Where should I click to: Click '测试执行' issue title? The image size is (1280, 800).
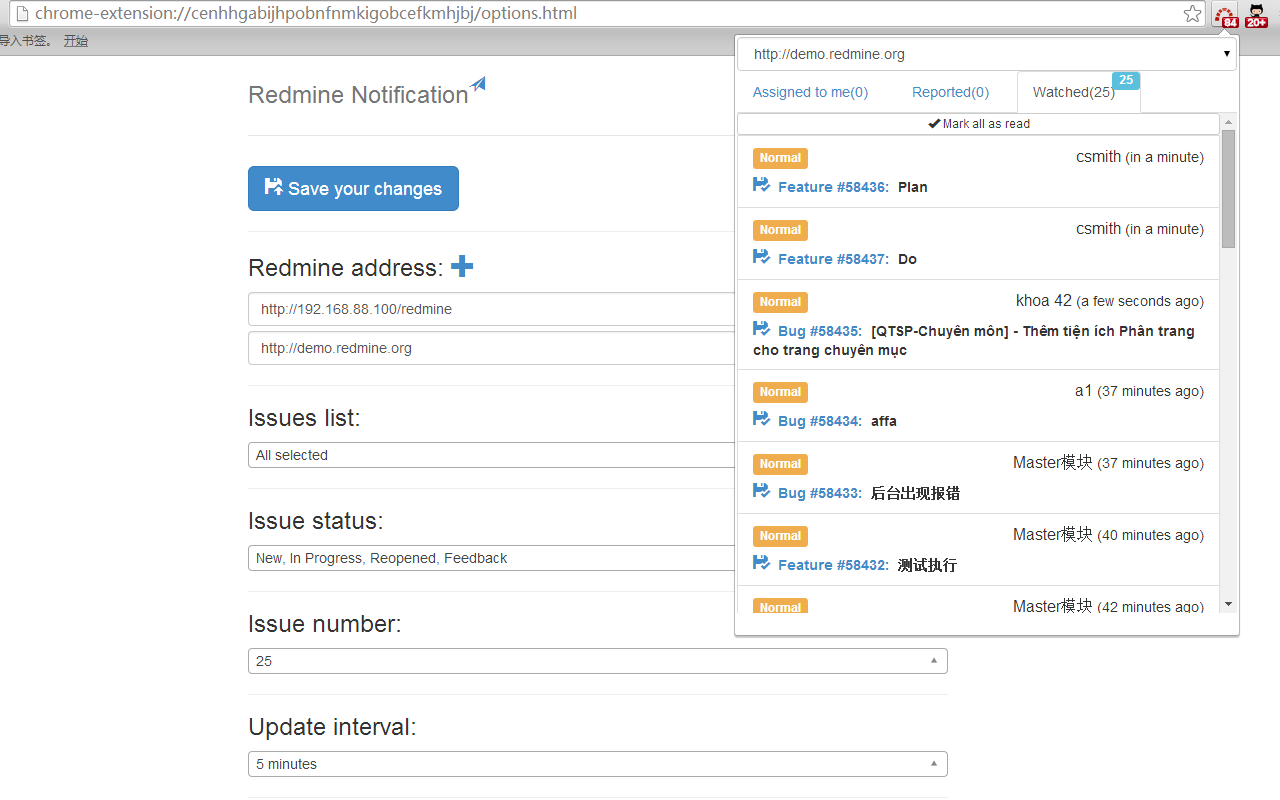click(x=927, y=565)
